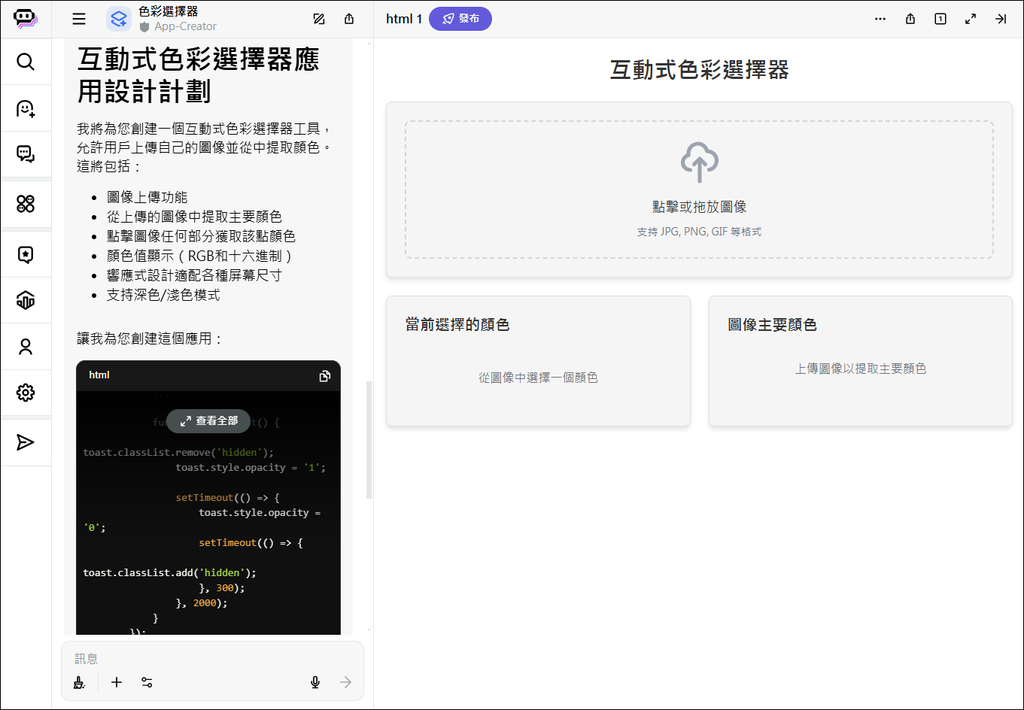Click the 從上傳的圖像中提取主要顏色 bullet item

pyautogui.click(x=195, y=217)
